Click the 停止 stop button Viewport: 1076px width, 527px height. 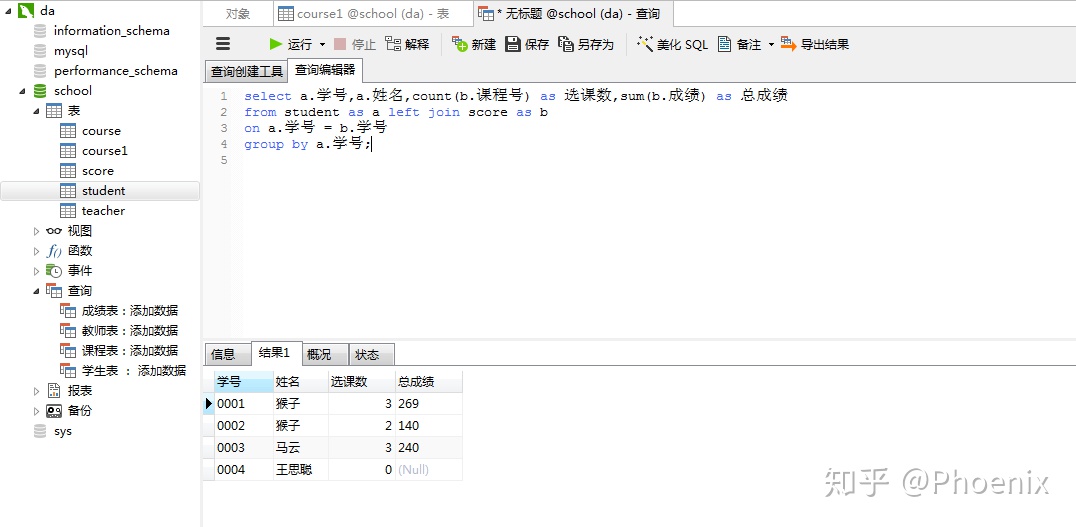coord(355,45)
